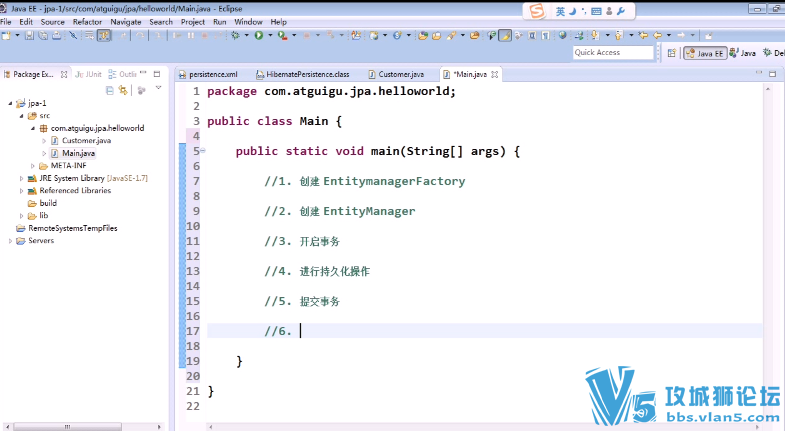Toggle Block Selection Mode button
This screenshot has width=785, height=431.
click(532, 36)
